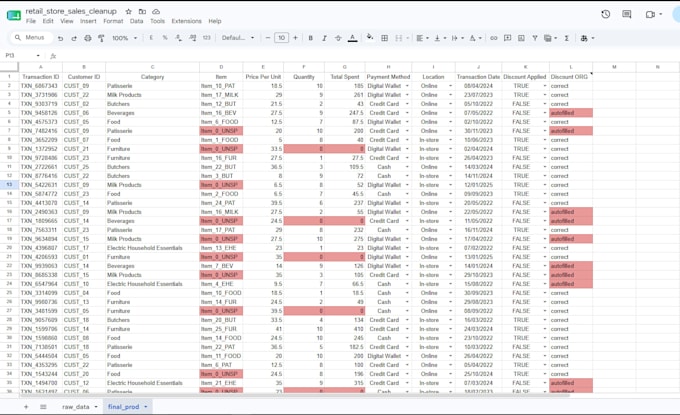Screen dimensions: 680x415
Task: Add a new sheet with the plus button
Action: tap(26, 407)
